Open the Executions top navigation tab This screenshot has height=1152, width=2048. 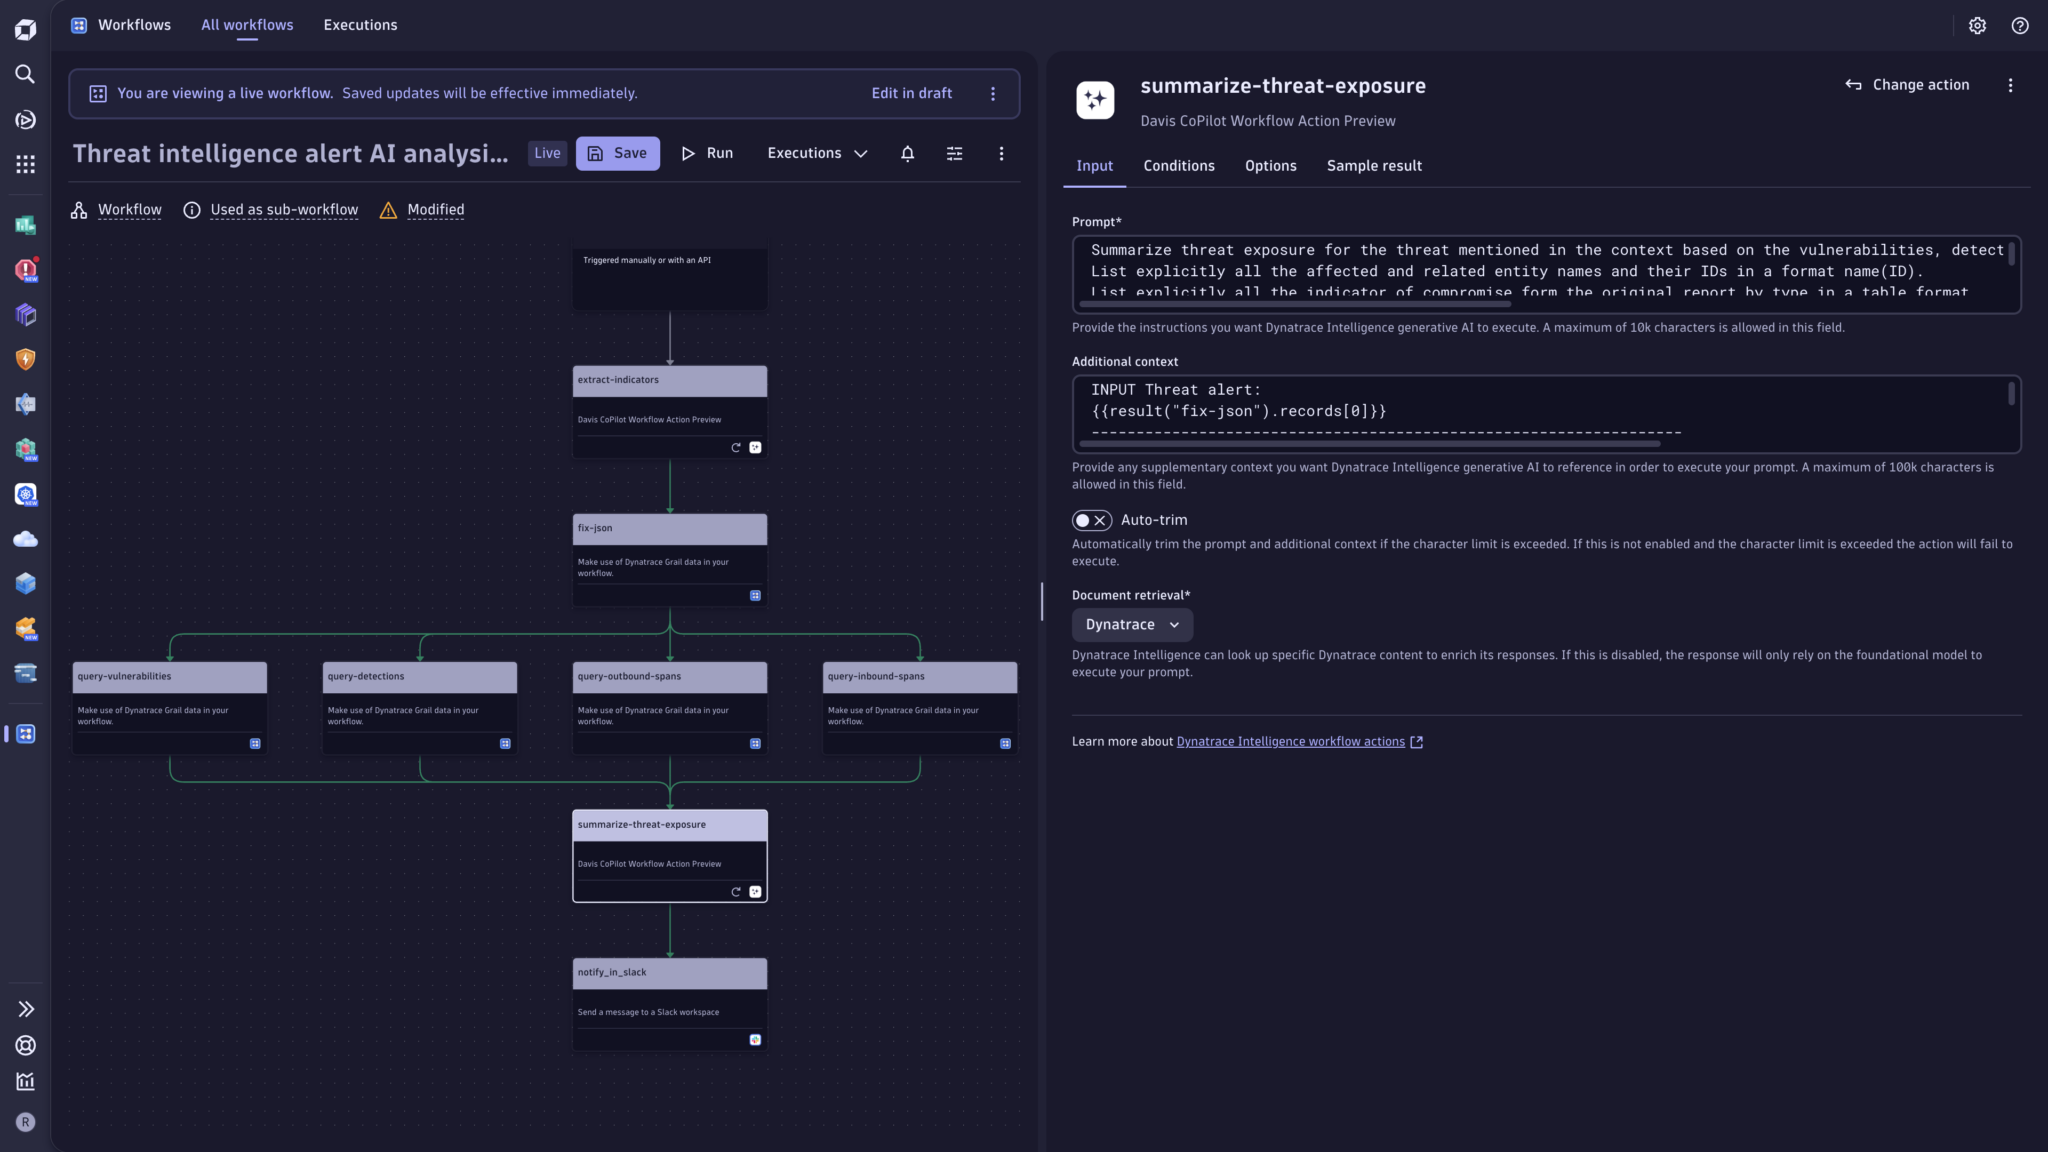(x=360, y=25)
